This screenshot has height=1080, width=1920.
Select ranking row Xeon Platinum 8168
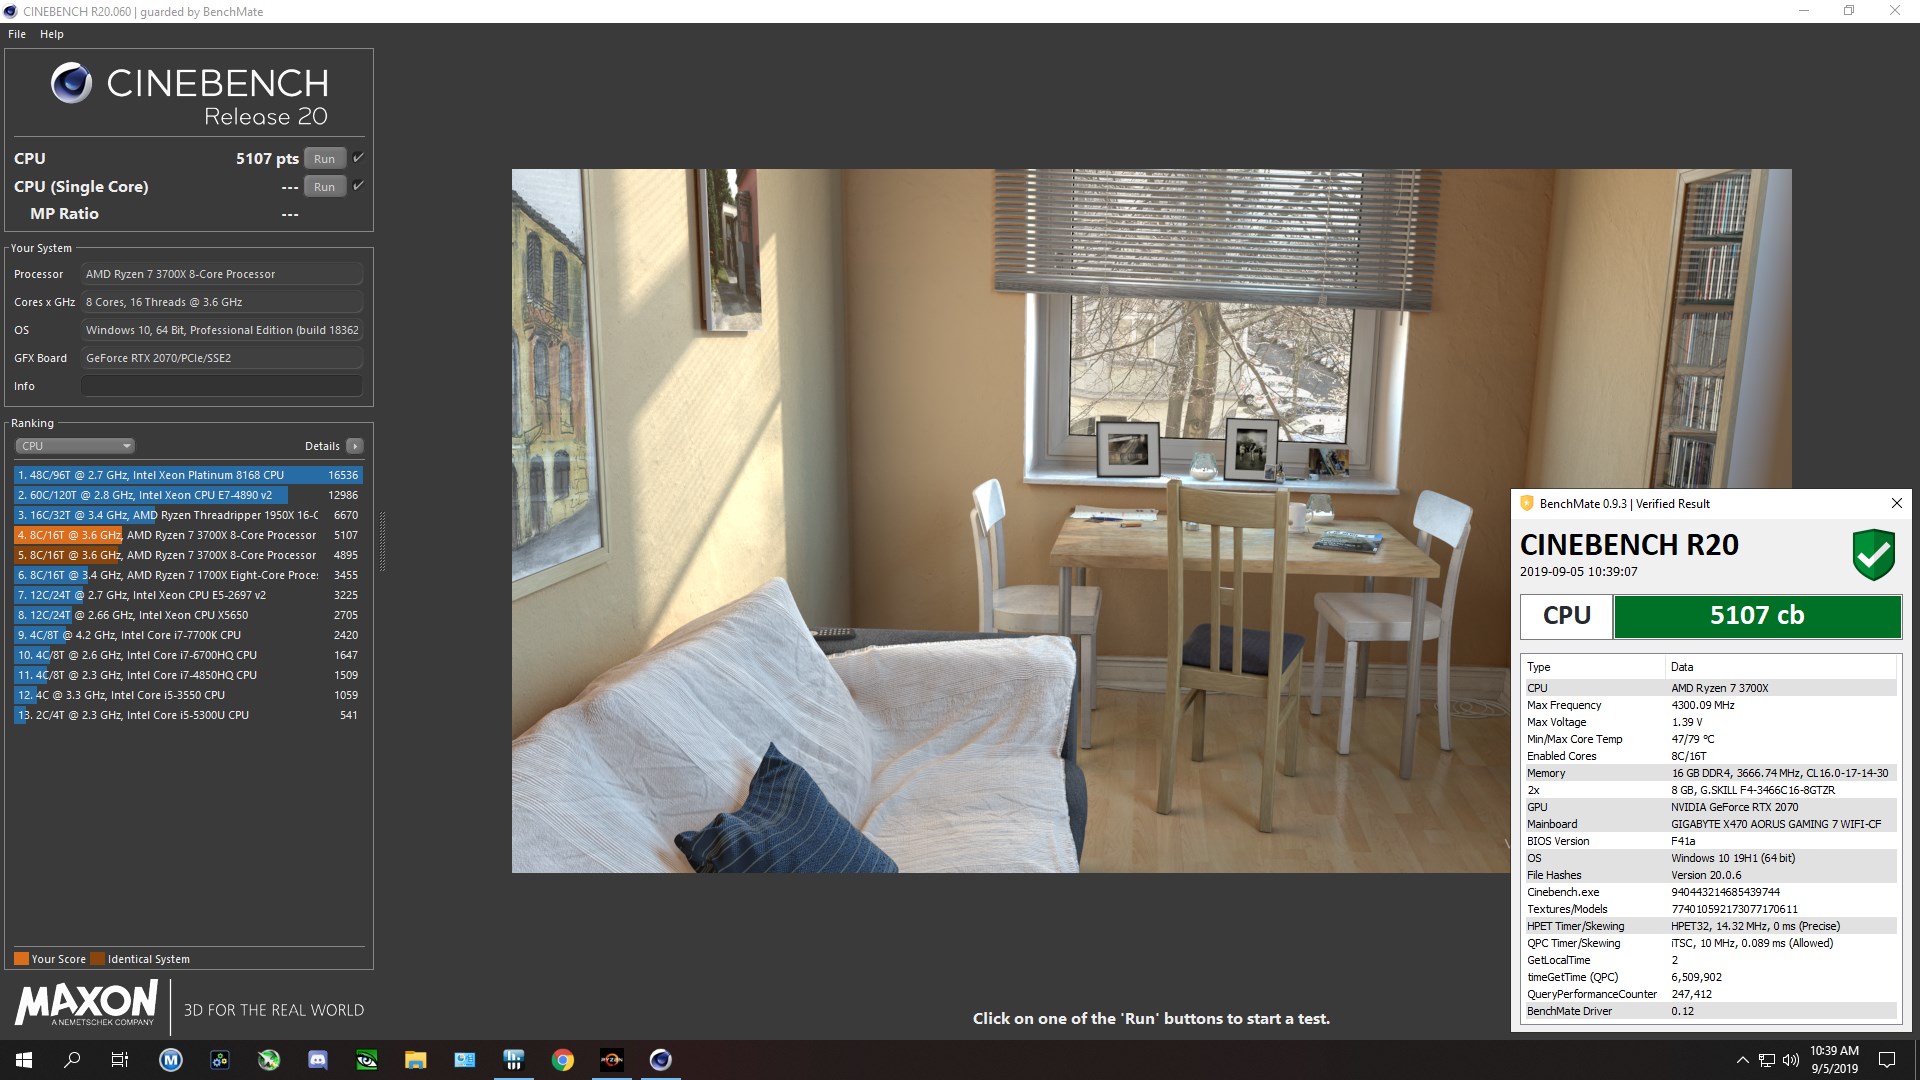click(x=188, y=475)
